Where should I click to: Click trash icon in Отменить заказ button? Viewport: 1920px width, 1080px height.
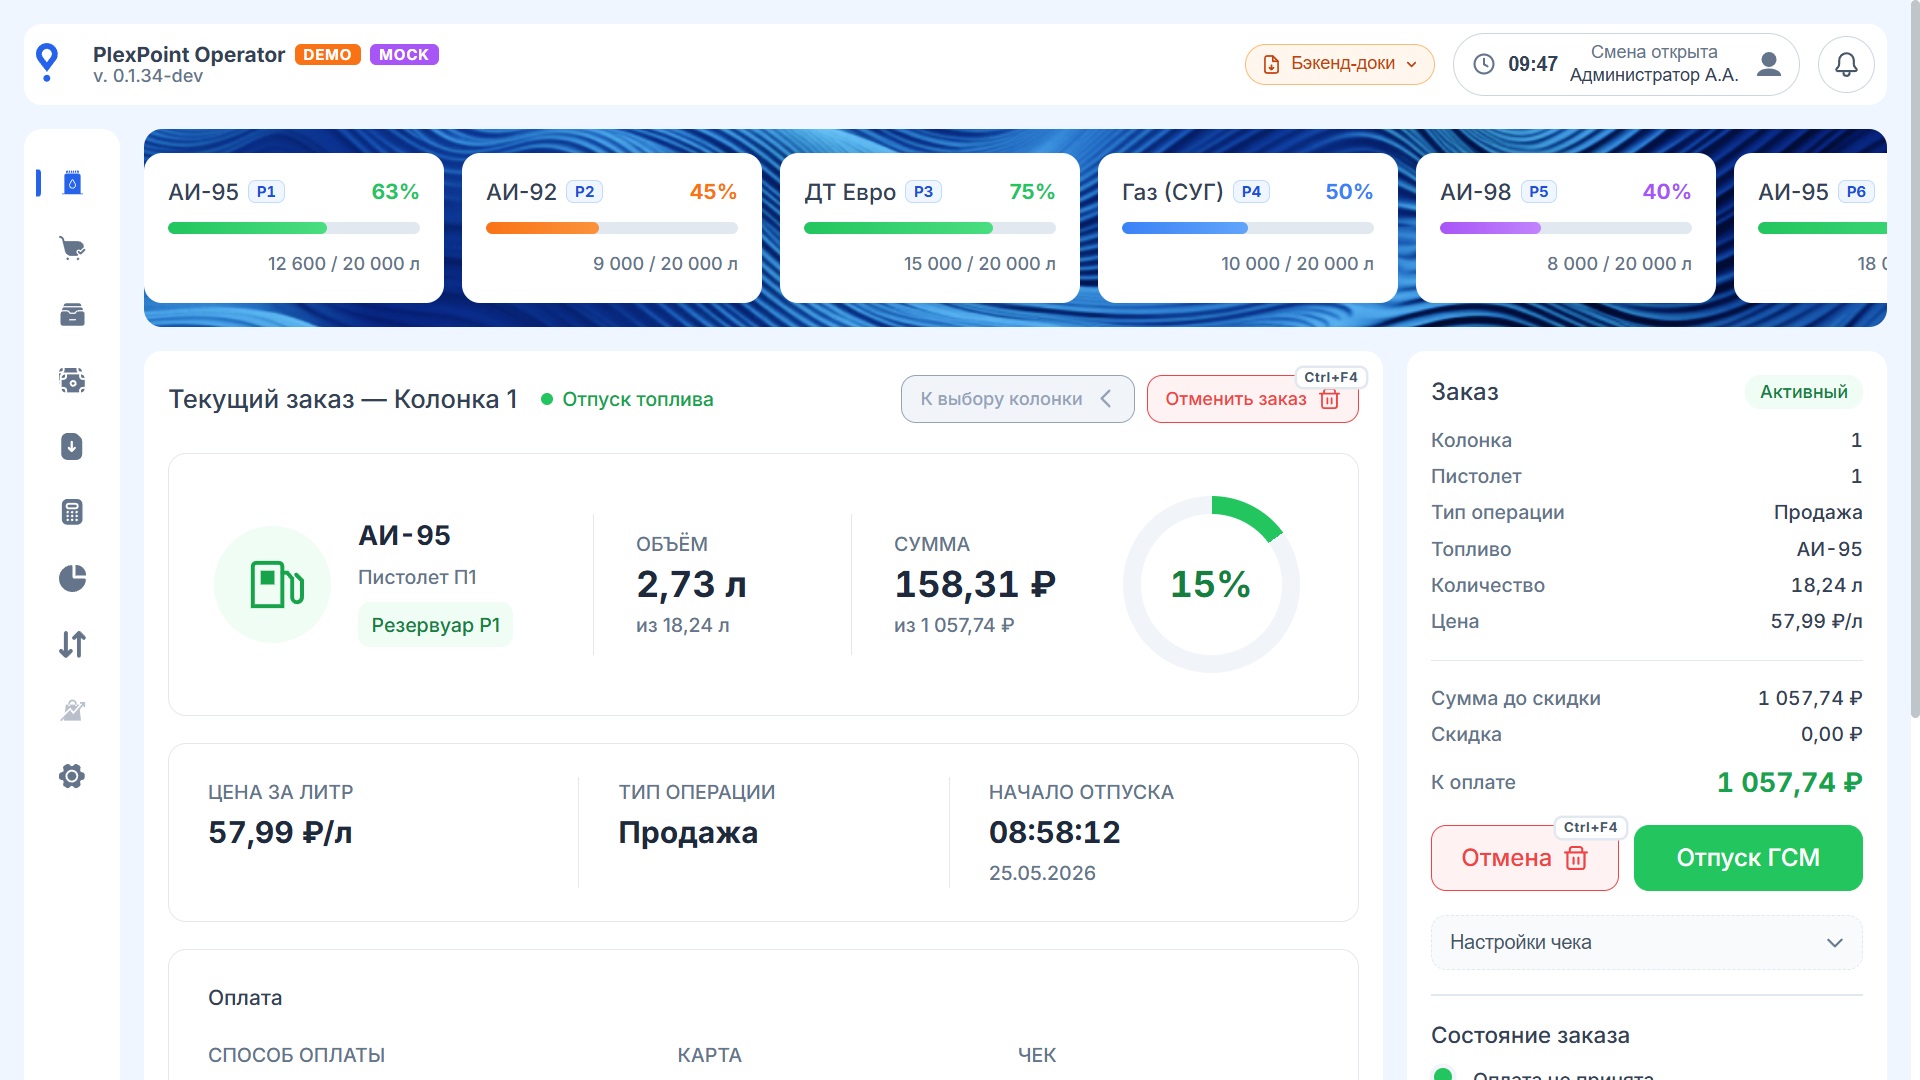point(1329,399)
